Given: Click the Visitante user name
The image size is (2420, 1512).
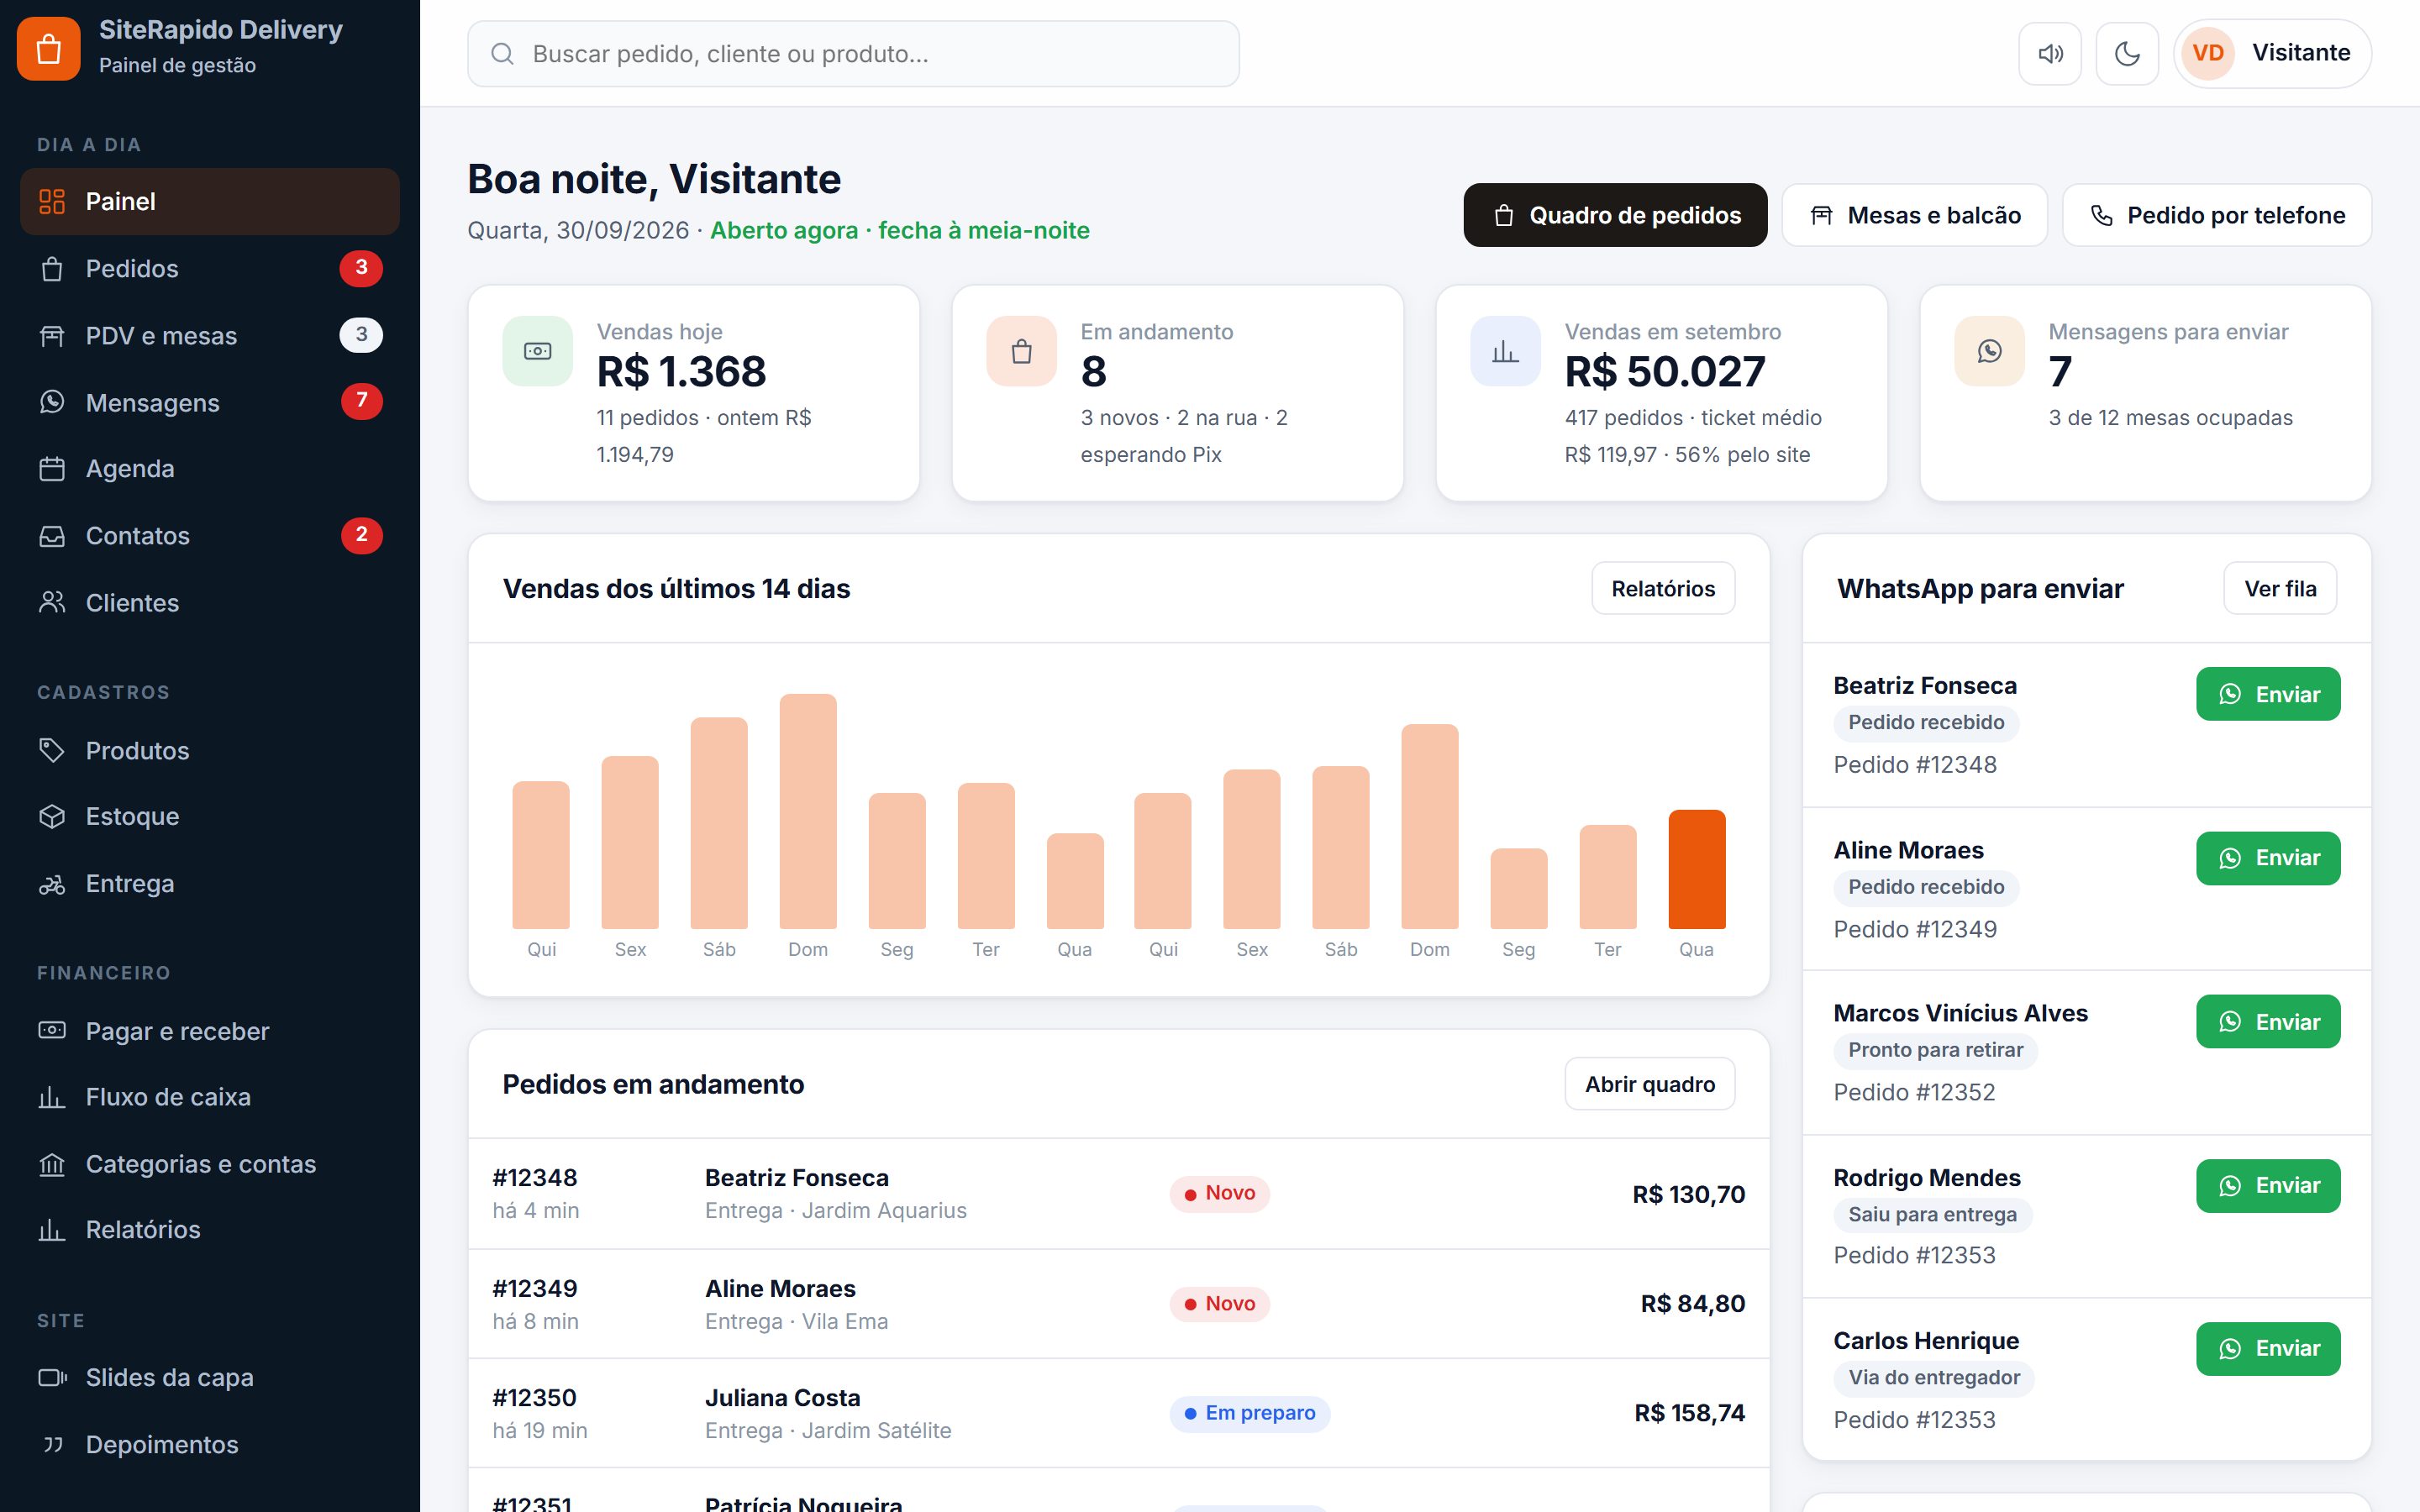Looking at the screenshot, I should [2301, 53].
